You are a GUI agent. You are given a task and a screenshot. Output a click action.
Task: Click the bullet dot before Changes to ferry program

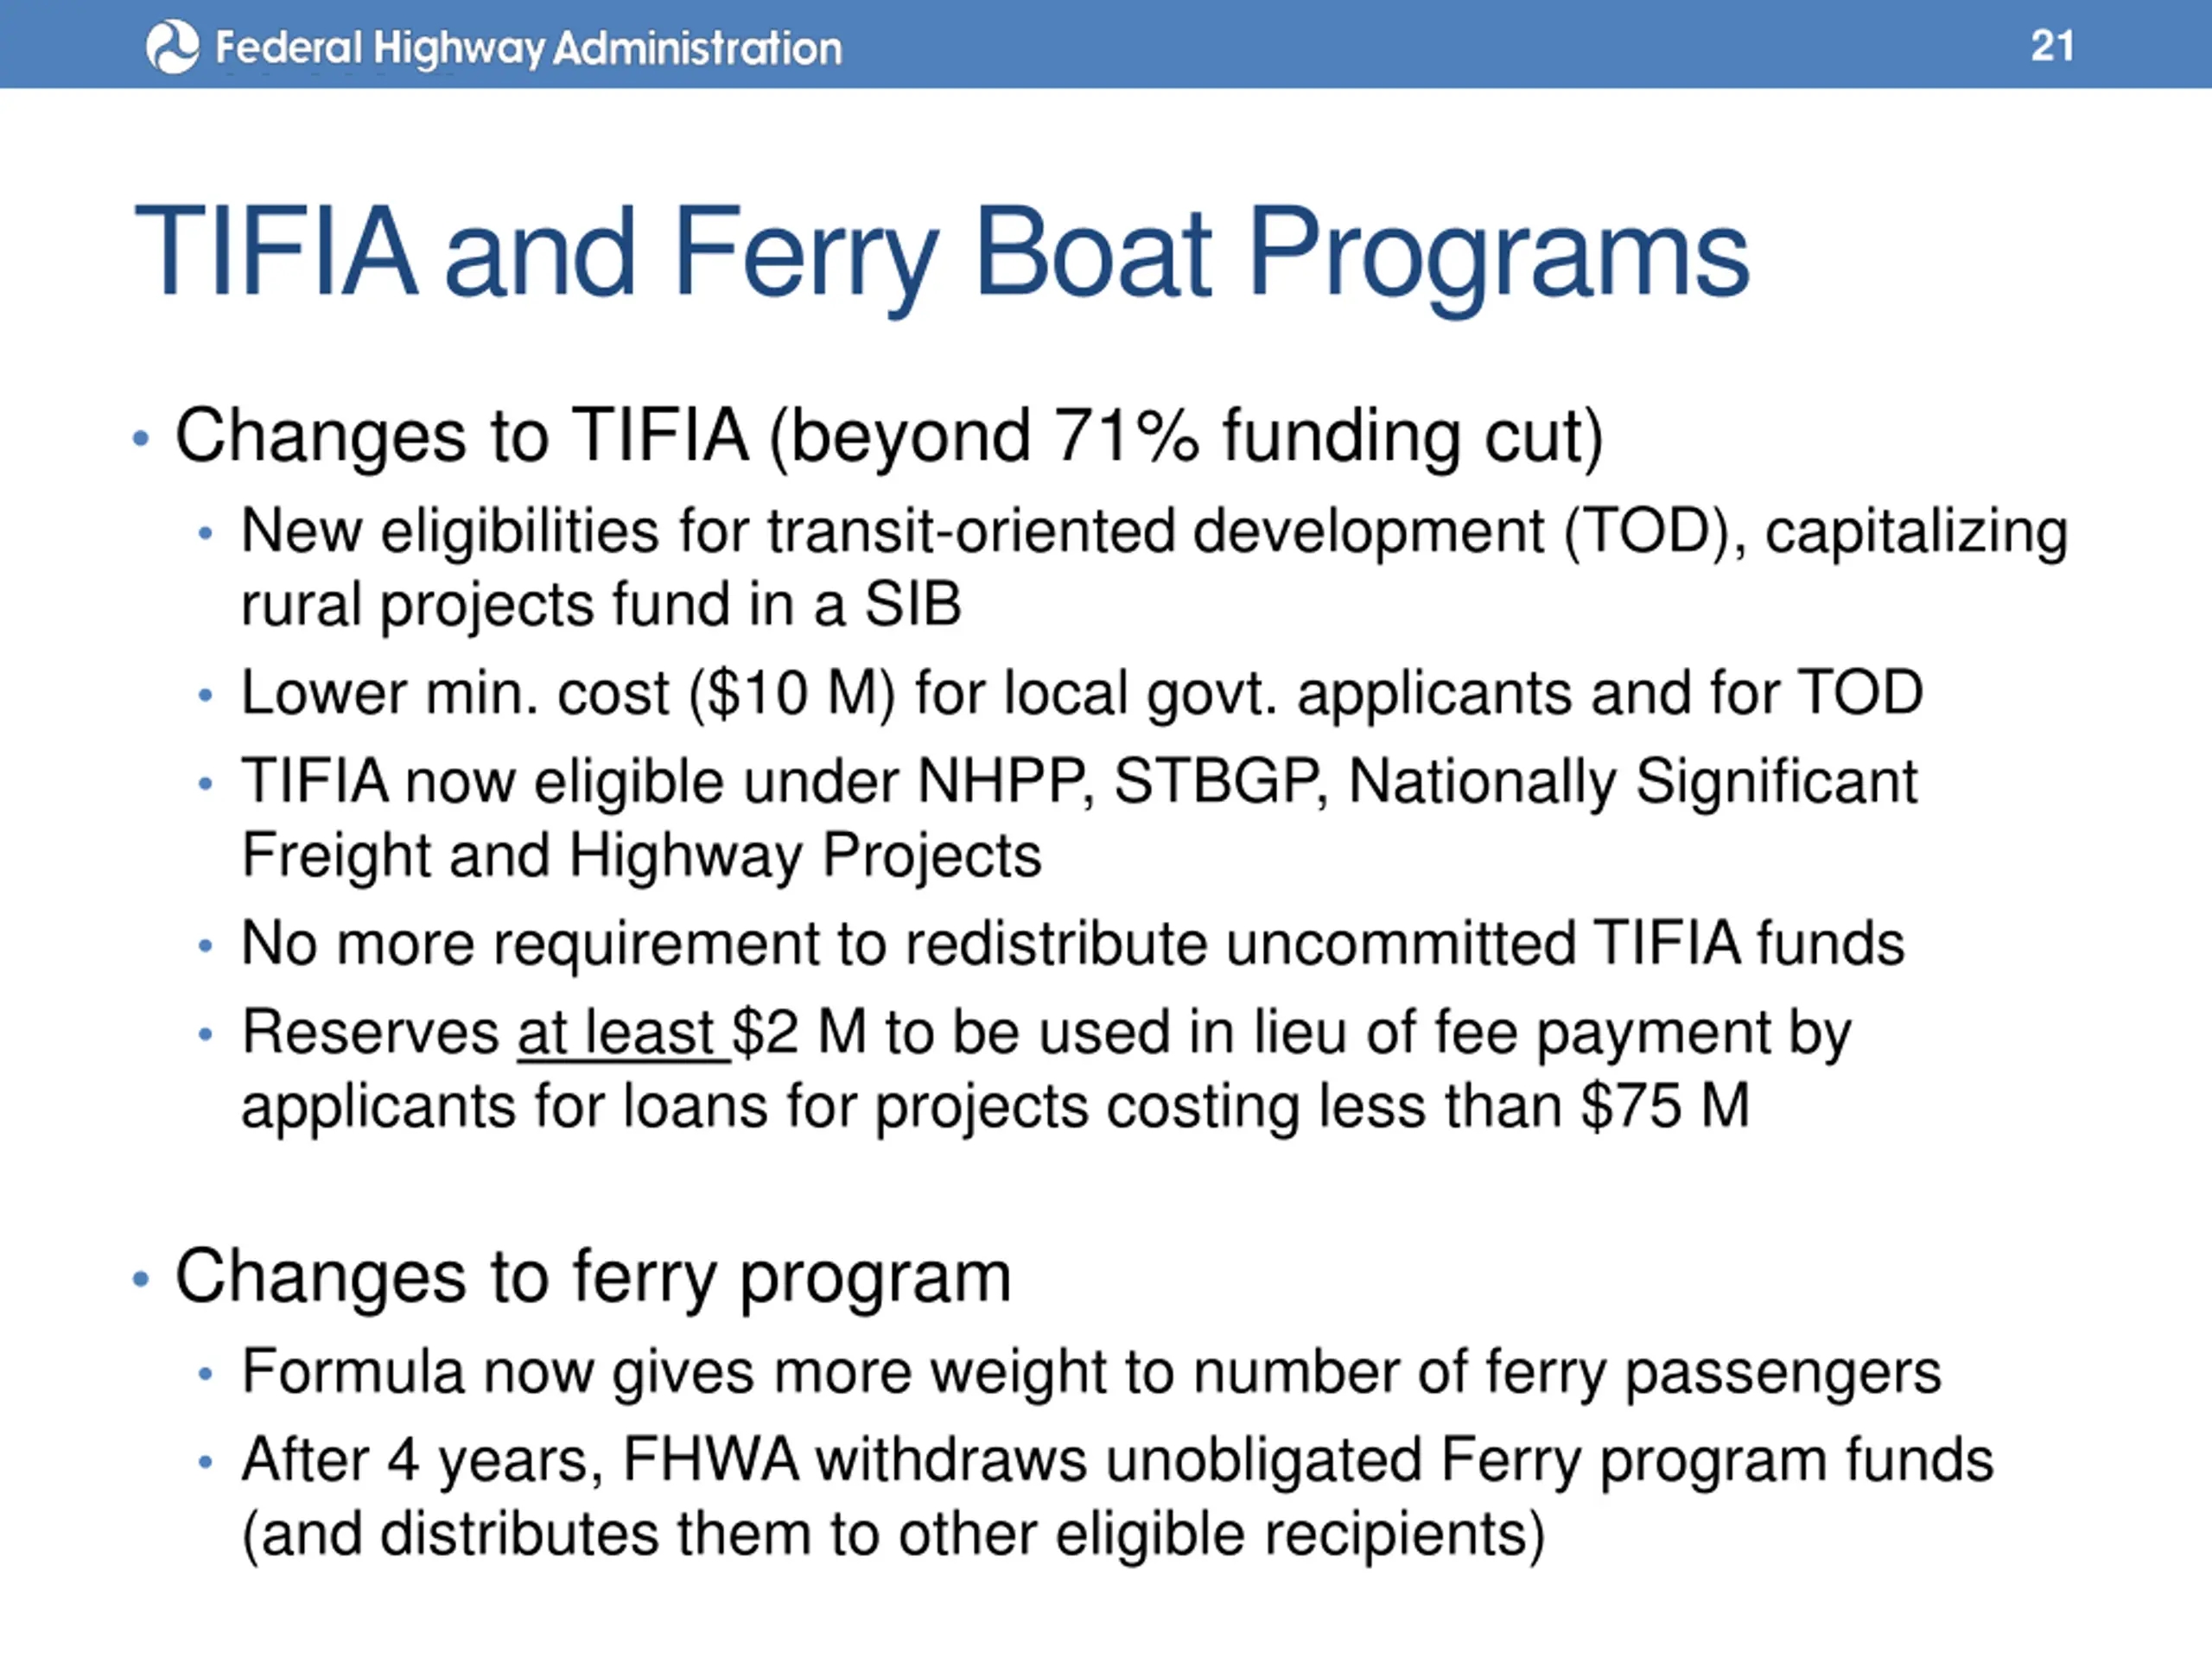(141, 1279)
